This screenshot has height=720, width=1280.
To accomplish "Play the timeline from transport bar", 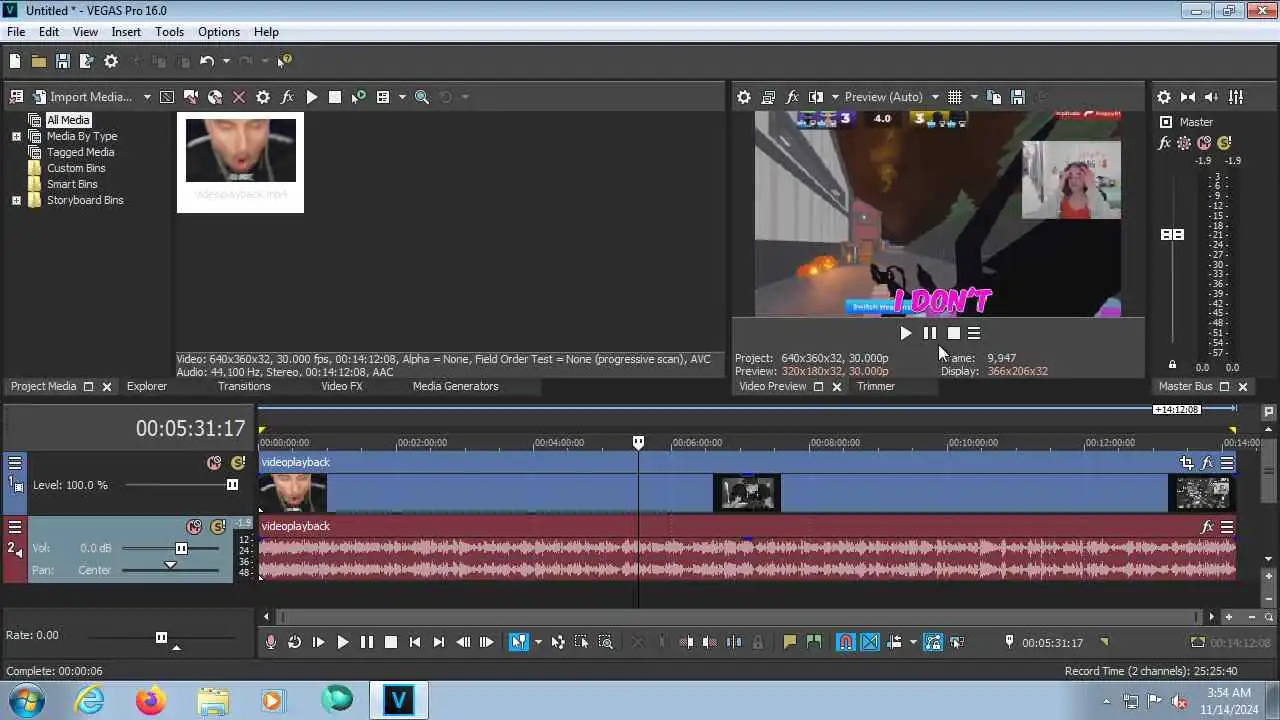I will coord(342,642).
